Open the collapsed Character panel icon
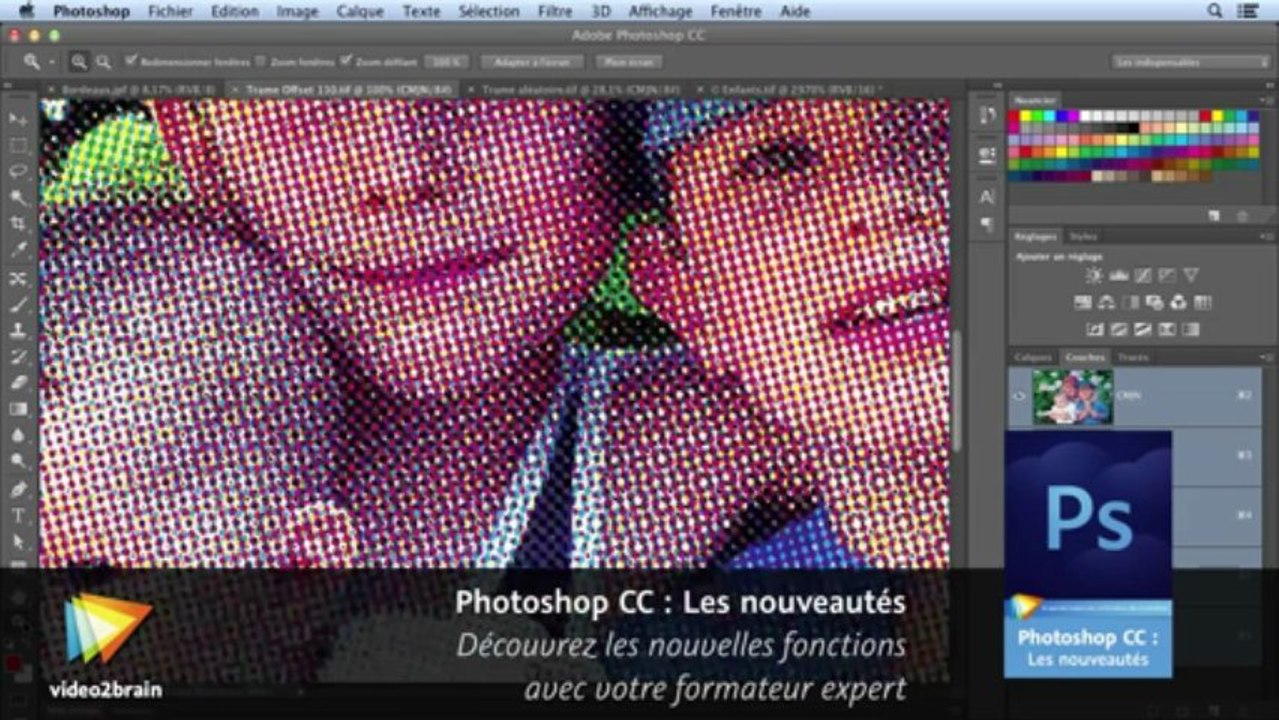 coord(987,197)
